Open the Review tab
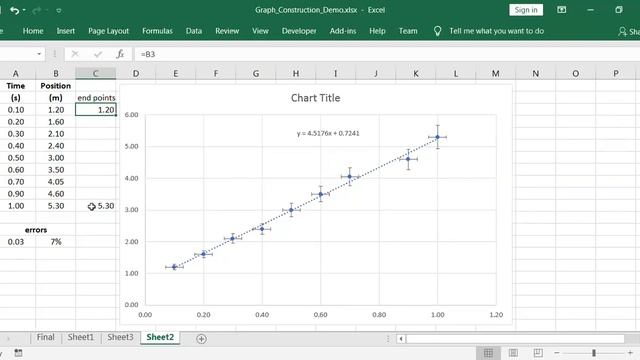This screenshot has height=360, width=640. click(x=227, y=31)
